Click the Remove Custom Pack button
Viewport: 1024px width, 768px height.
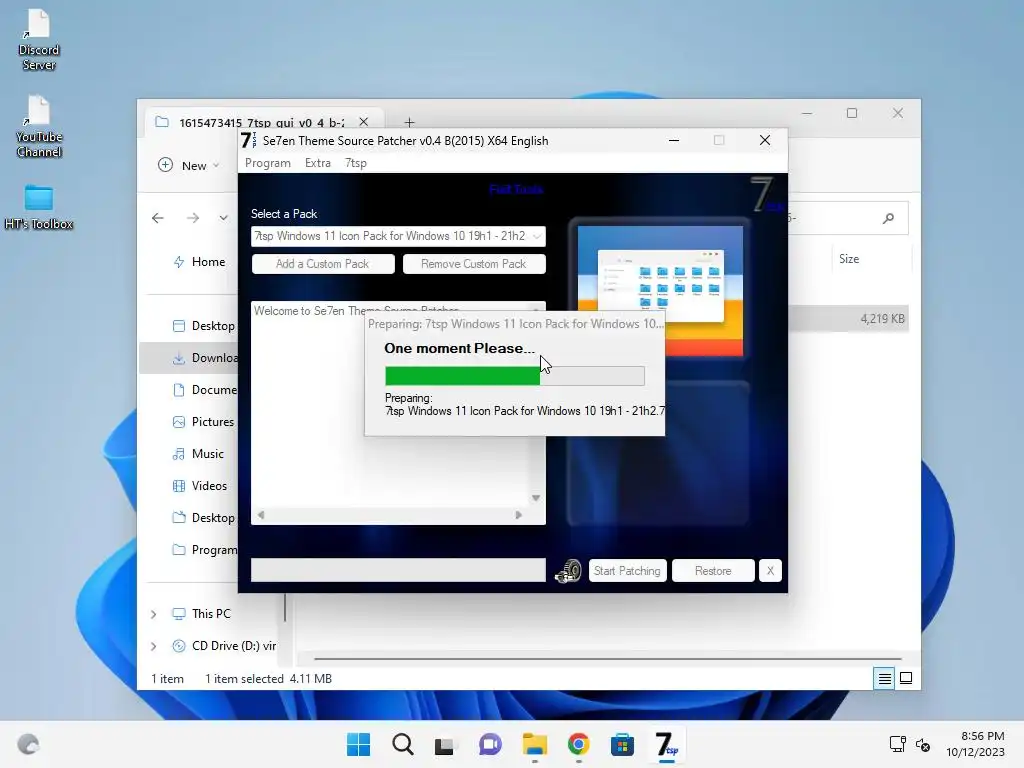(473, 264)
